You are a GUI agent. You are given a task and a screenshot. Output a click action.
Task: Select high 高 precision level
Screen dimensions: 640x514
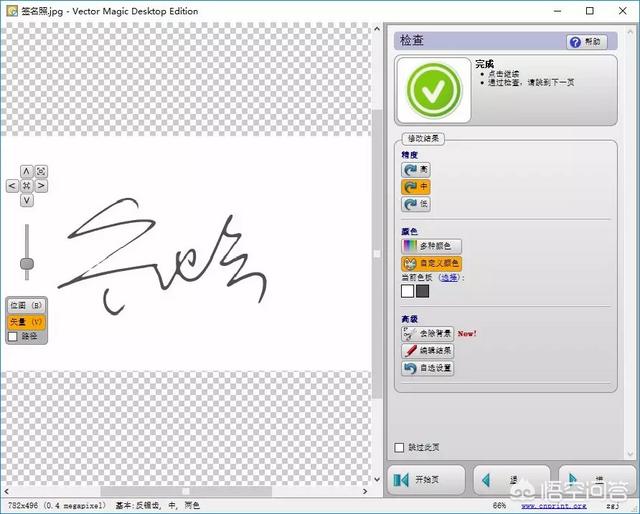[415, 170]
